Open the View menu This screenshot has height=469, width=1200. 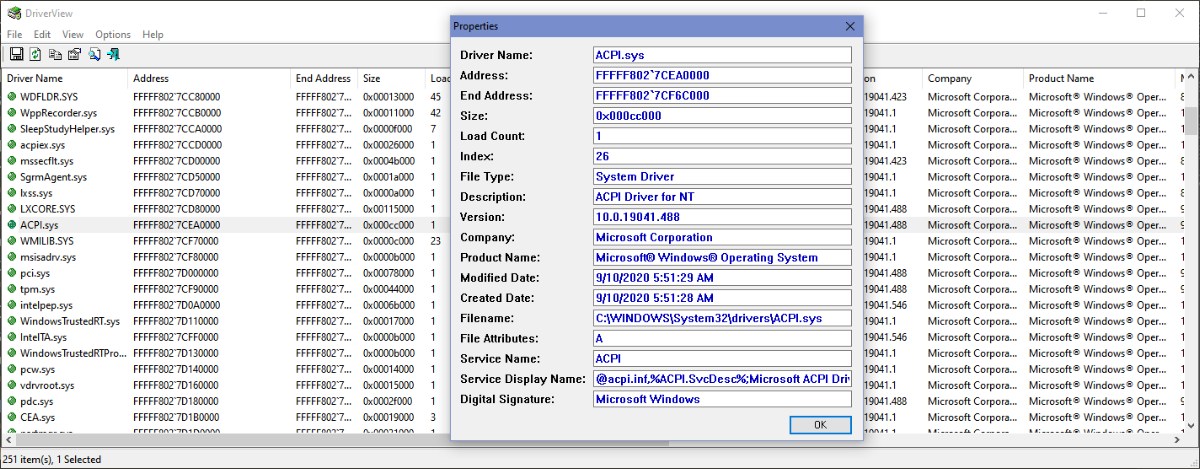[73, 34]
